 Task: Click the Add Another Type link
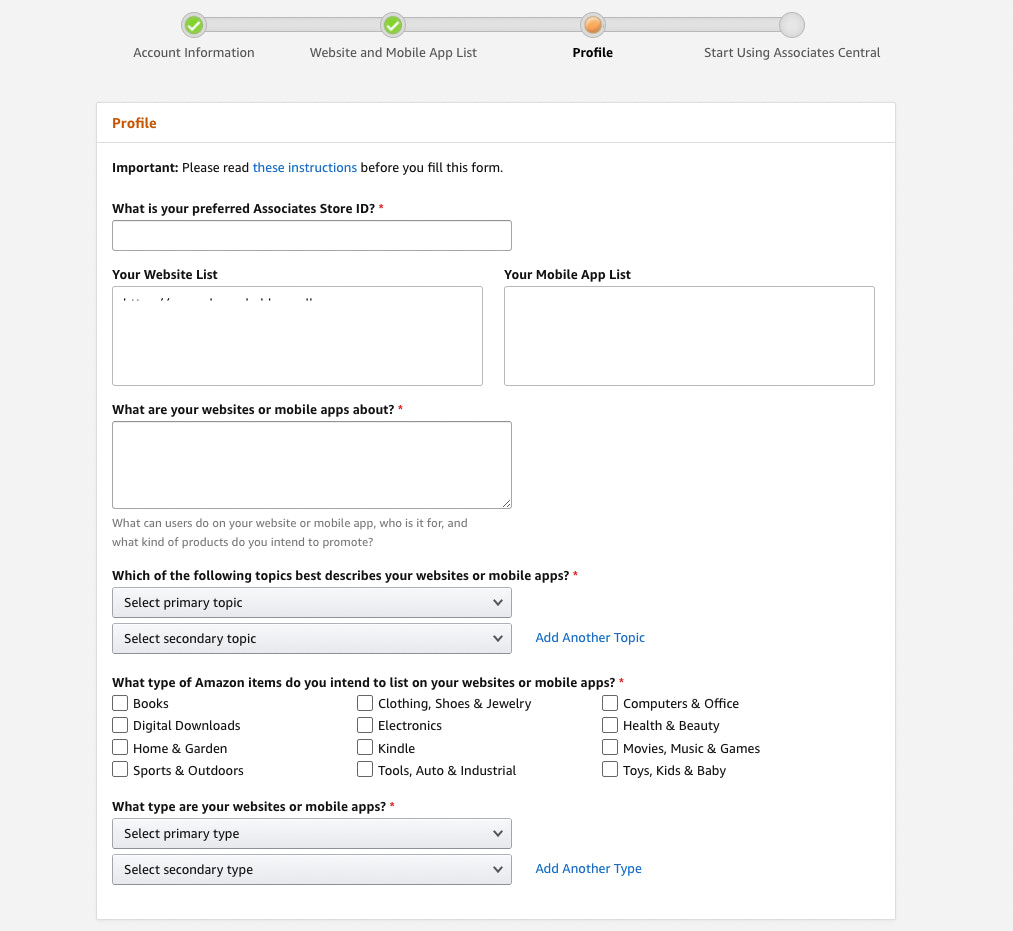click(x=588, y=868)
